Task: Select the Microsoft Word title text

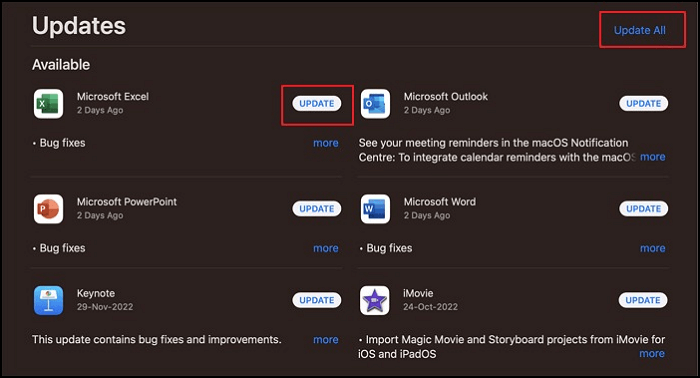Action: coord(440,202)
